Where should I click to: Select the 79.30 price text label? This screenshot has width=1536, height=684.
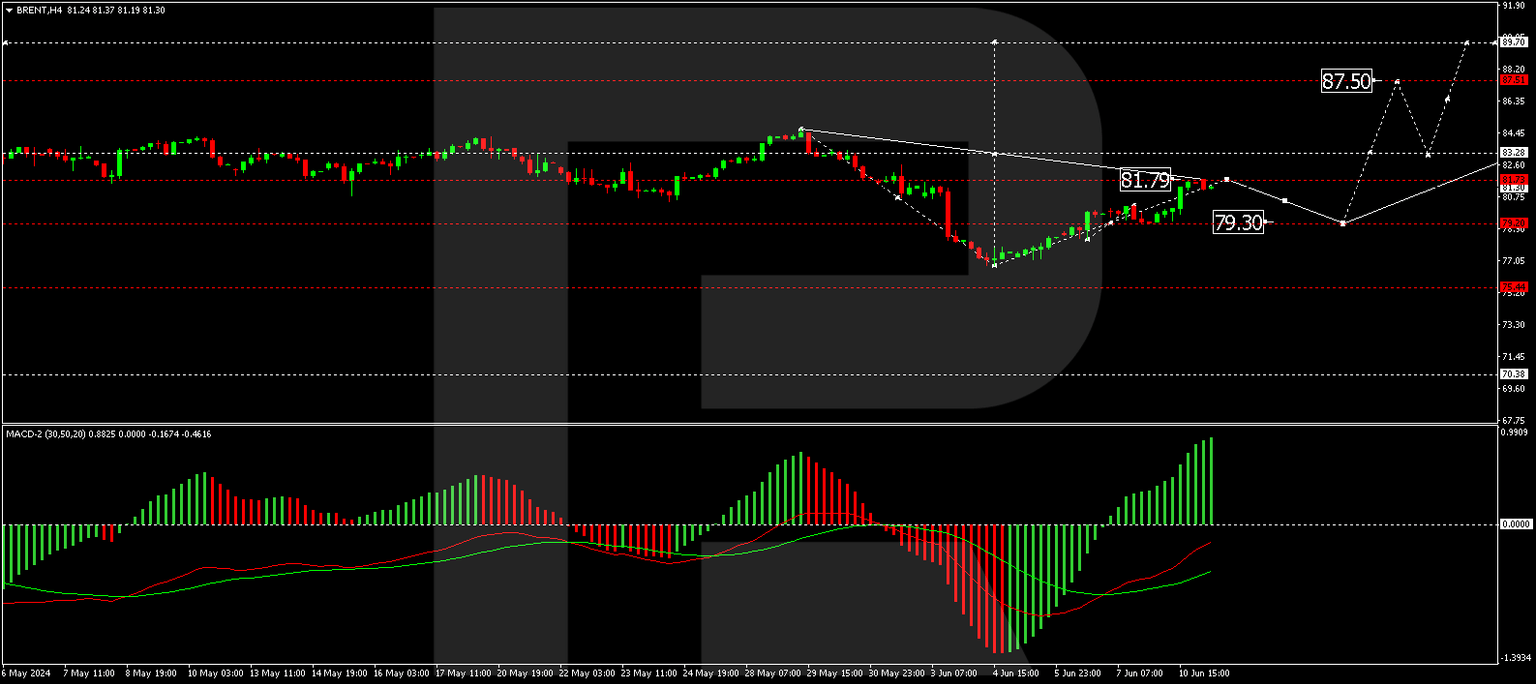pyautogui.click(x=1237, y=222)
